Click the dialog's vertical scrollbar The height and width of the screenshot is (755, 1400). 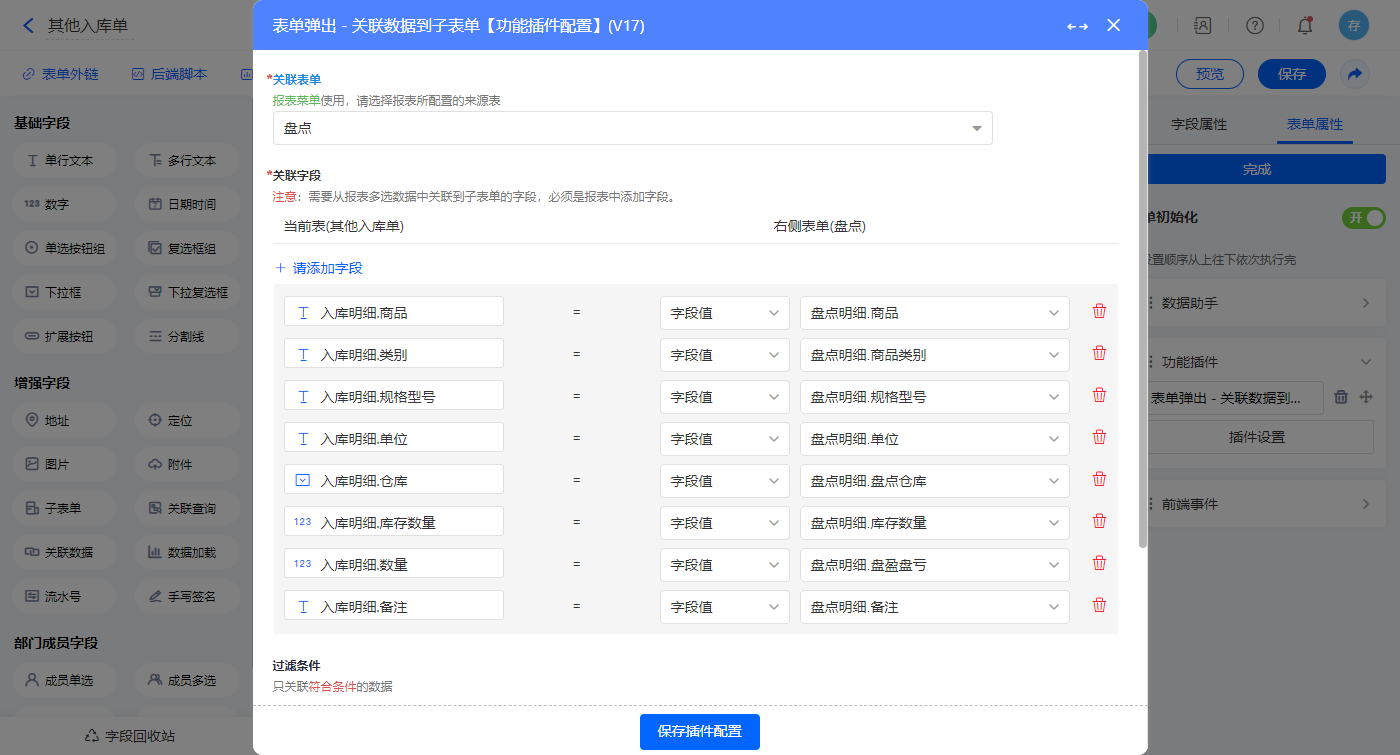(x=1143, y=300)
